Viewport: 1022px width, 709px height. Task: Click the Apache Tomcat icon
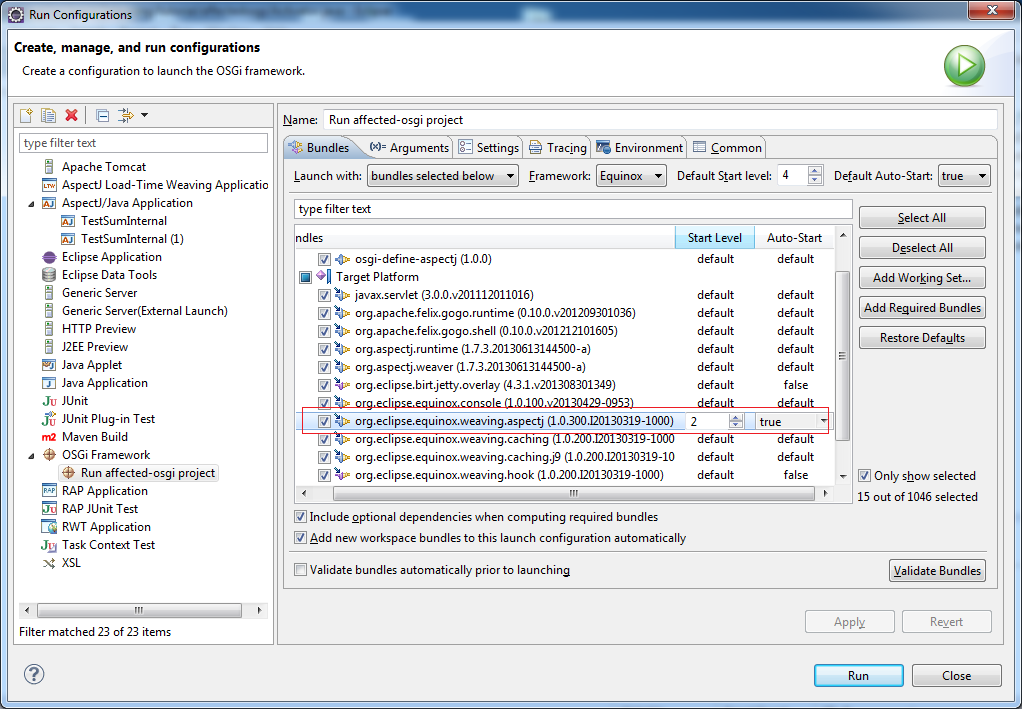[49, 167]
